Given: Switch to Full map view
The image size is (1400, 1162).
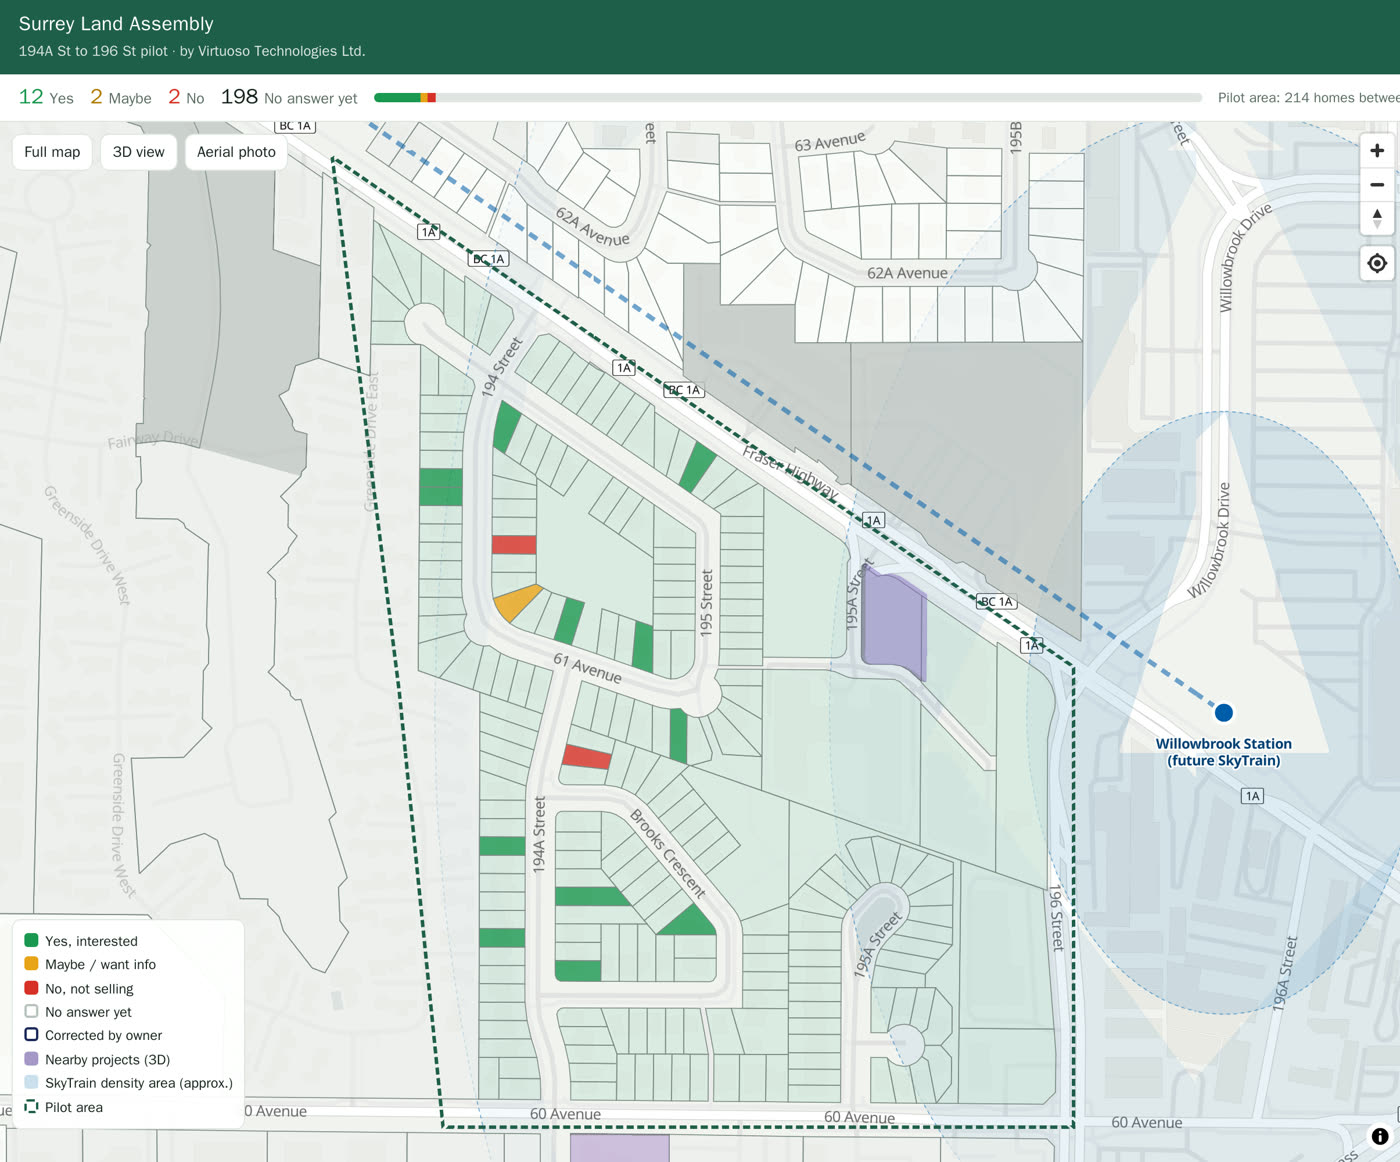Looking at the screenshot, I should [x=52, y=152].
